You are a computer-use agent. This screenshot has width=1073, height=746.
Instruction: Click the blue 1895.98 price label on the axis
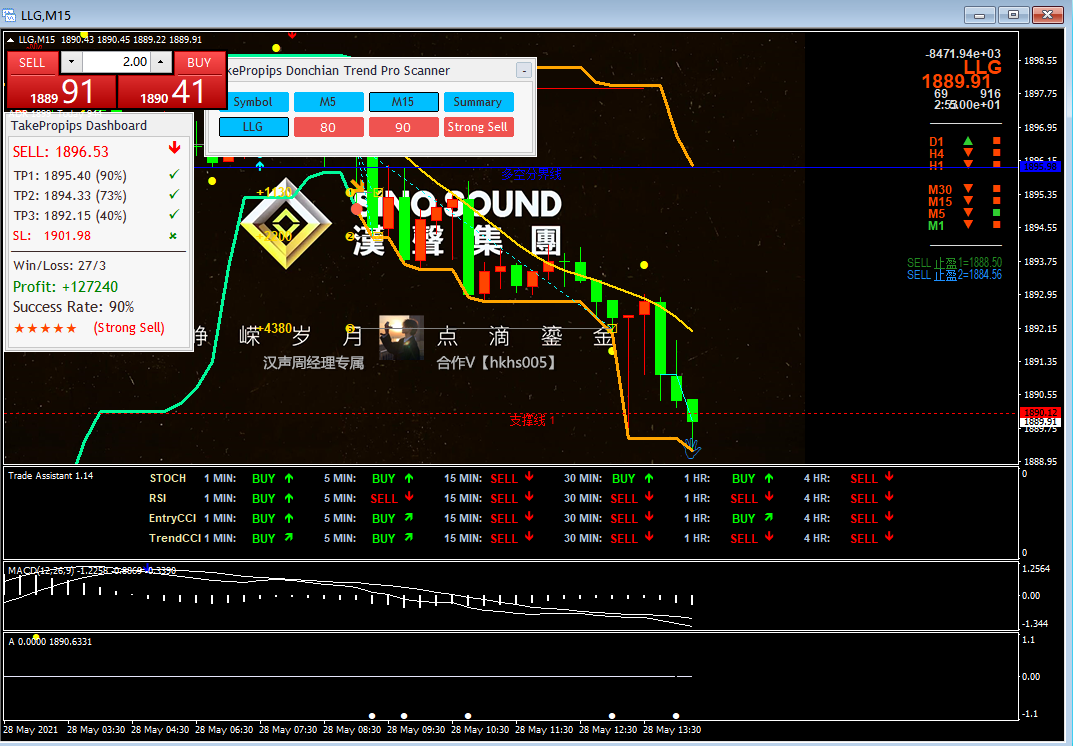[x=1039, y=167]
